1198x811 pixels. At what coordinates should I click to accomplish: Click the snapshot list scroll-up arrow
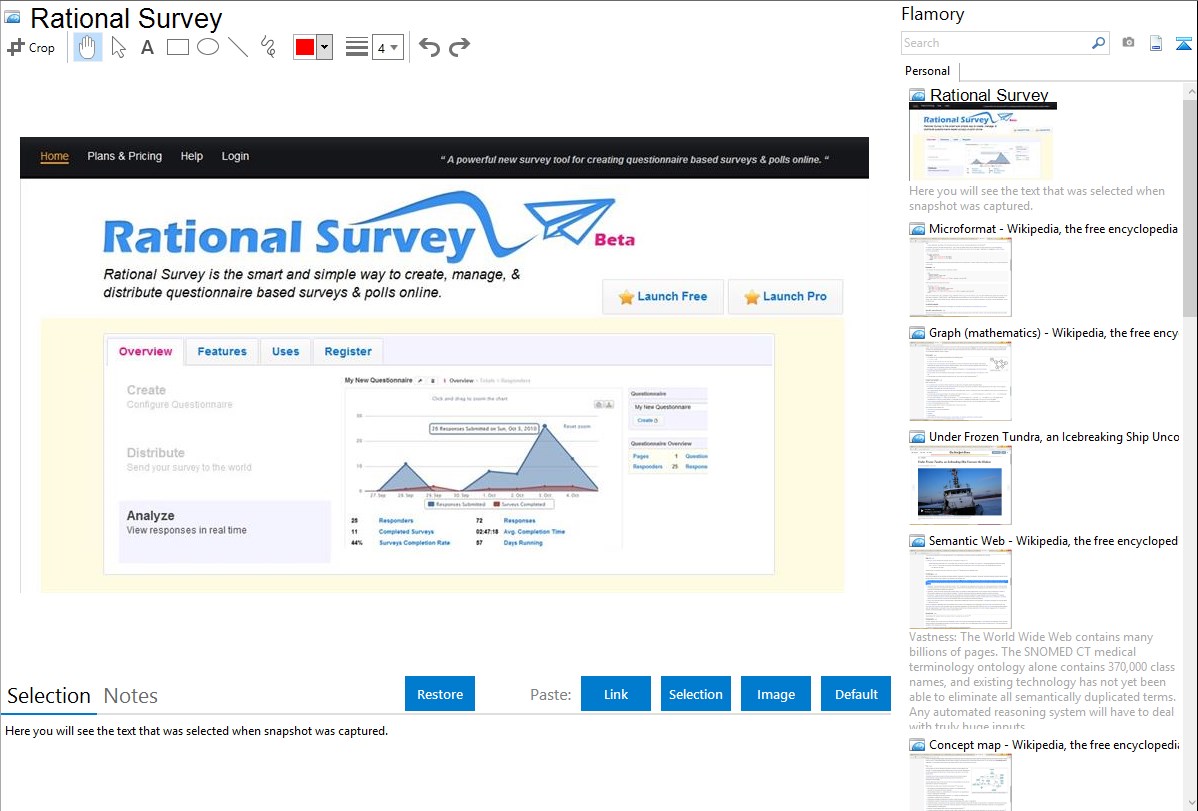click(x=1190, y=92)
